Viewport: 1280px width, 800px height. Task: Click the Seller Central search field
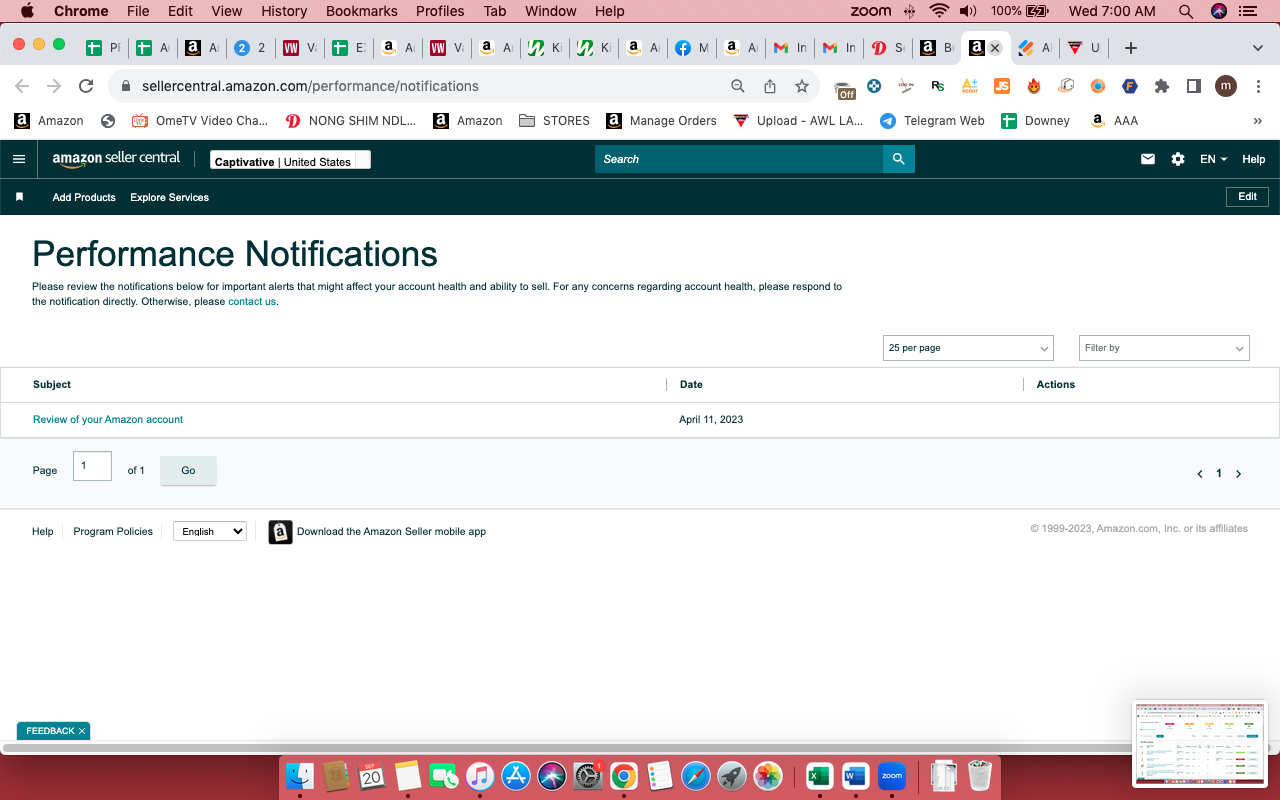(x=739, y=159)
